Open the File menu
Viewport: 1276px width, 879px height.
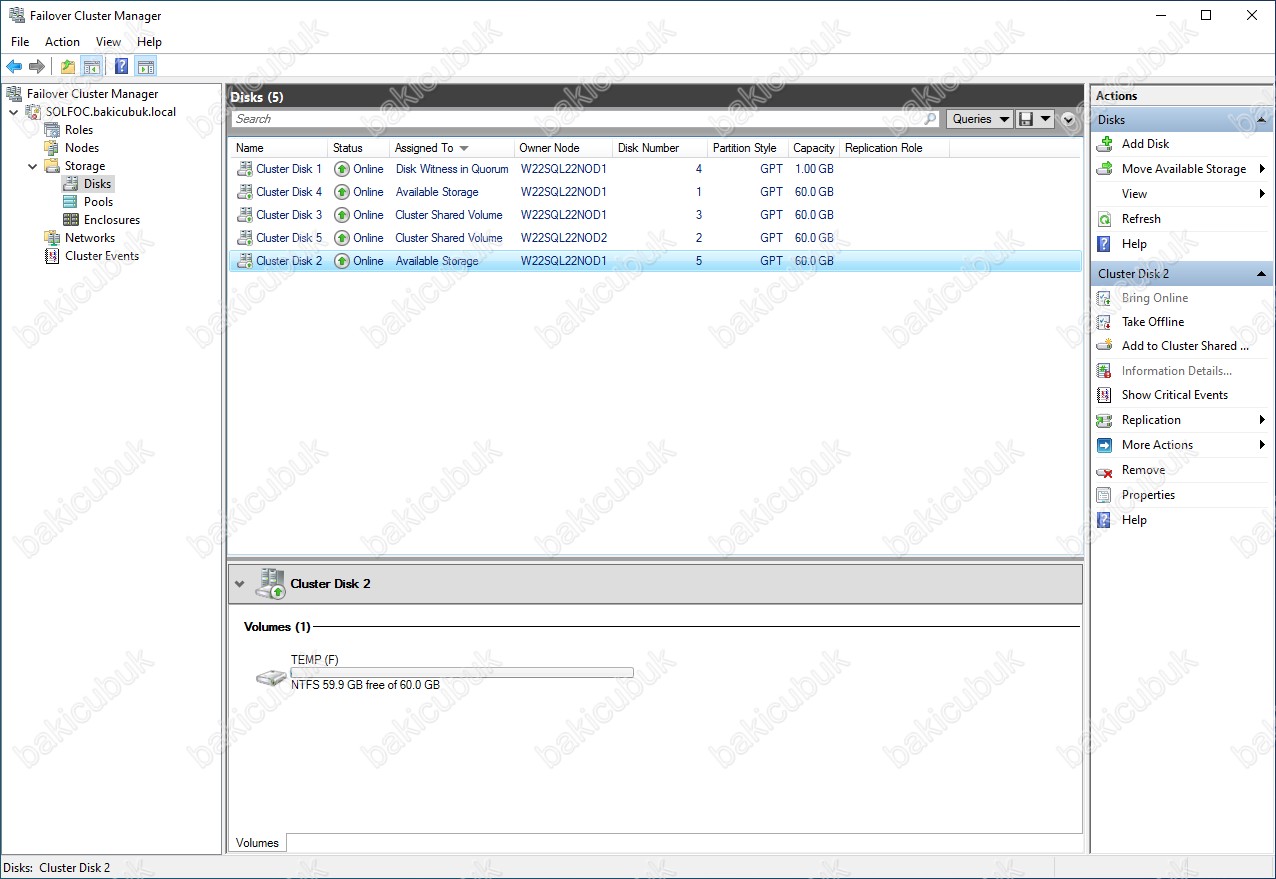(20, 42)
